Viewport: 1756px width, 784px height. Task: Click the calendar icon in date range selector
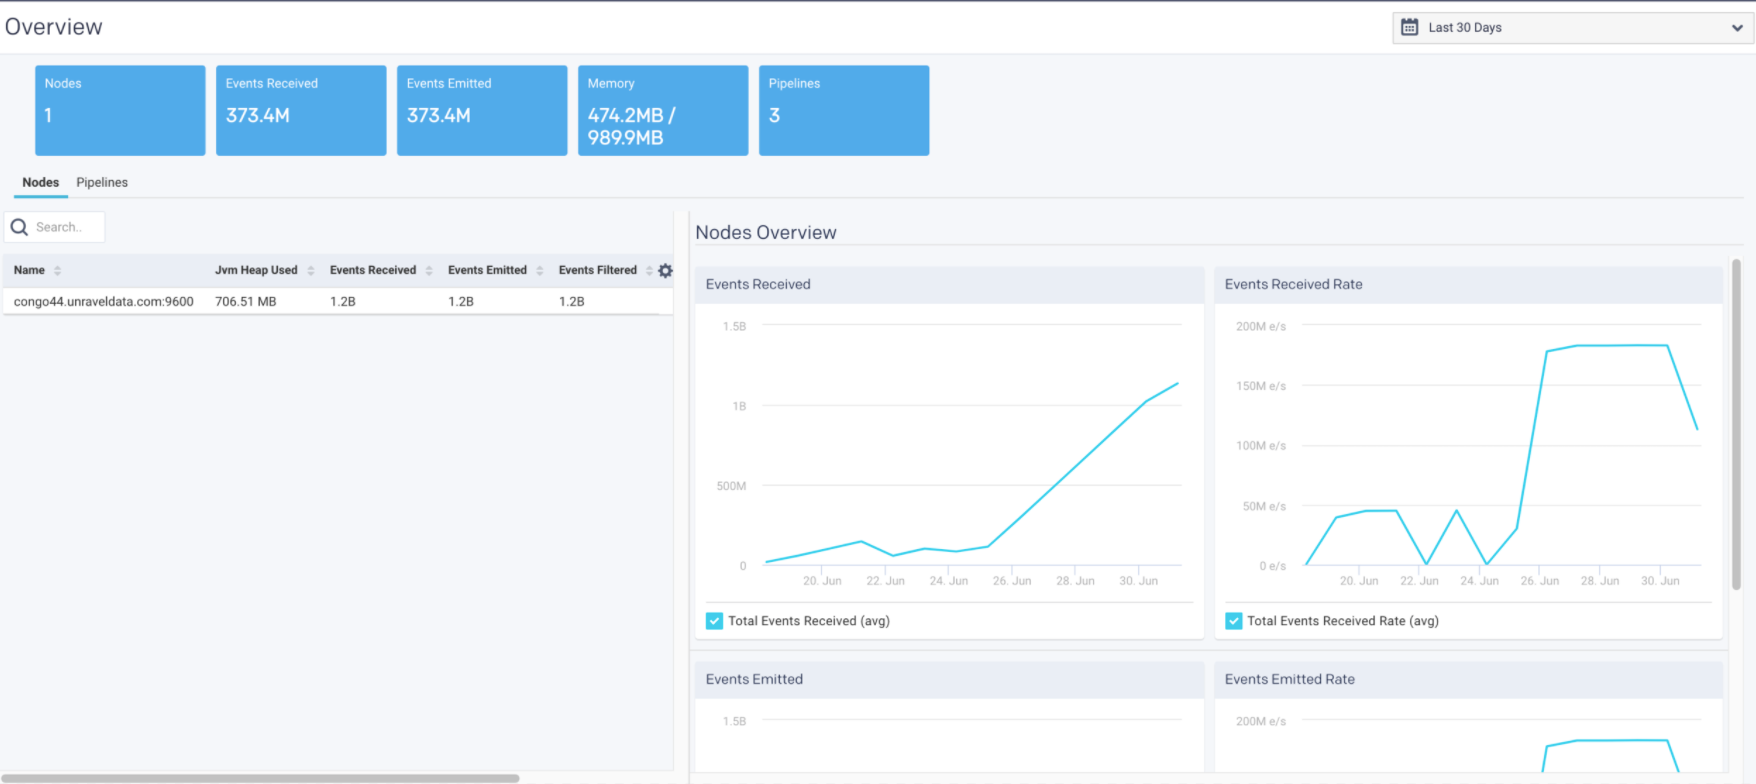(1409, 27)
